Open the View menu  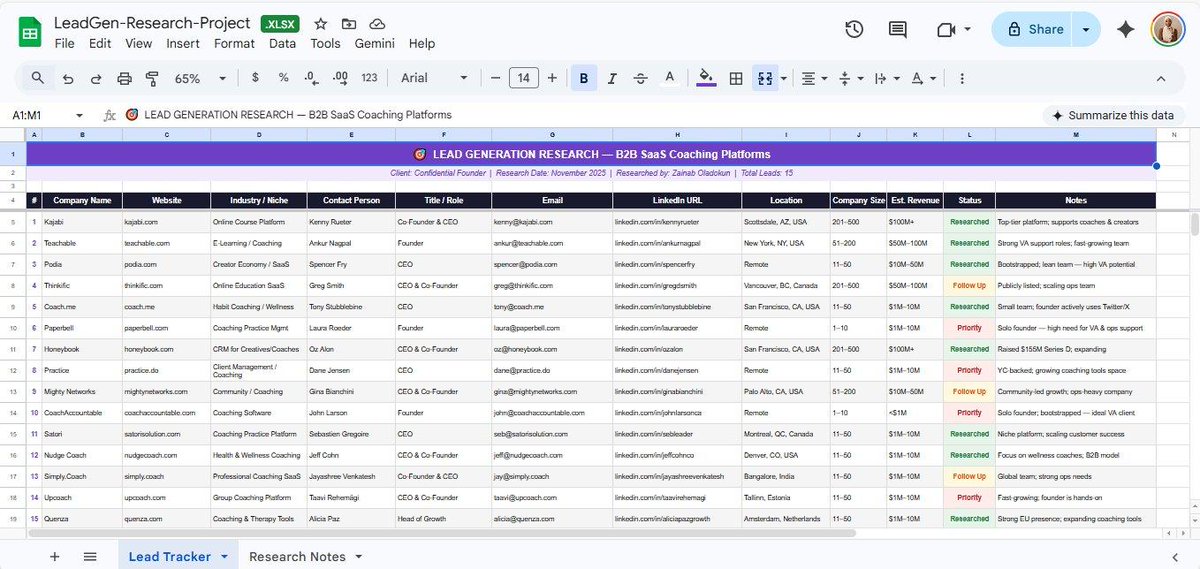point(139,43)
